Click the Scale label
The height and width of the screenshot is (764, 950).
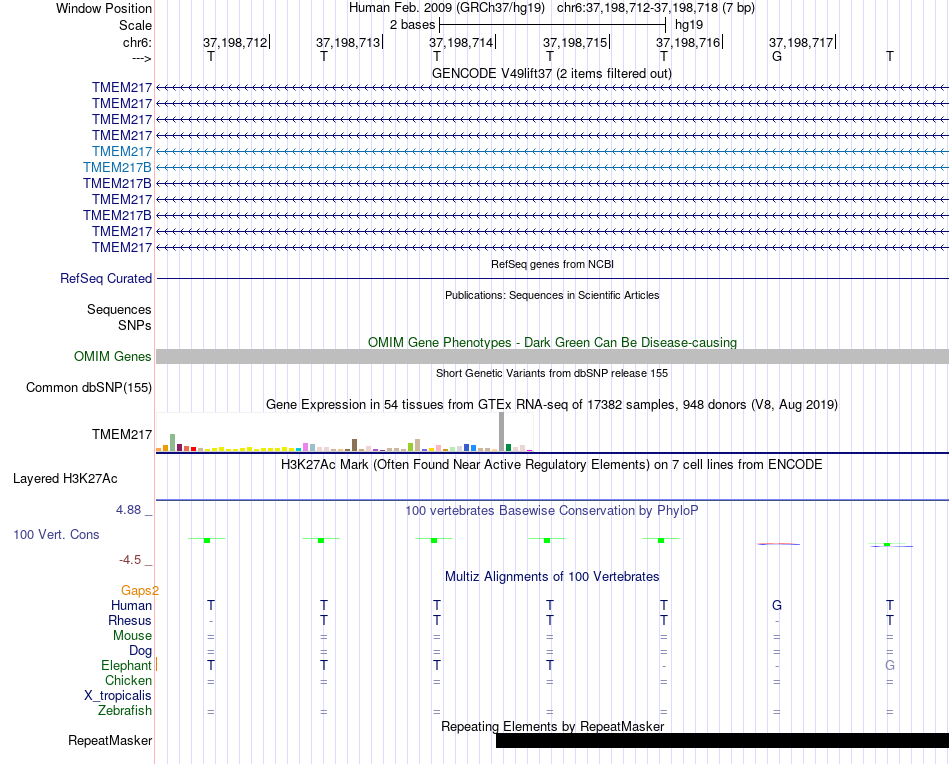(x=135, y=25)
